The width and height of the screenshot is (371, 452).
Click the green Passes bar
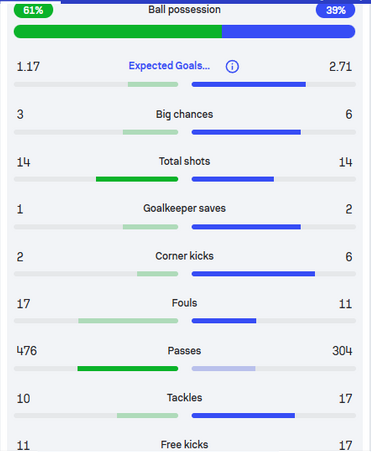click(128, 369)
